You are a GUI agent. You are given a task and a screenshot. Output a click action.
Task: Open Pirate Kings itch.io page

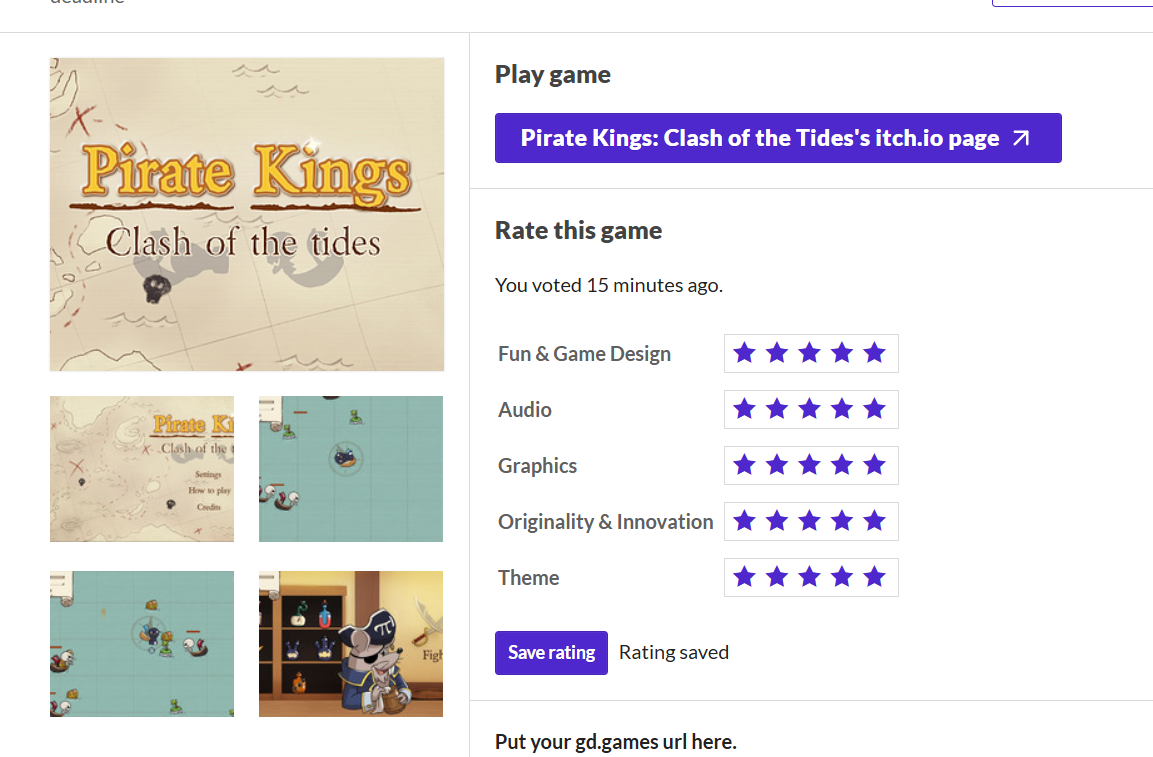click(x=760, y=138)
